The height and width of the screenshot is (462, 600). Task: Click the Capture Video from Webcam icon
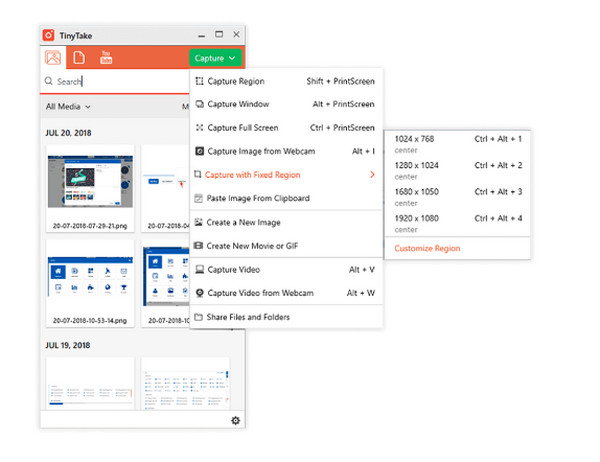[199, 293]
